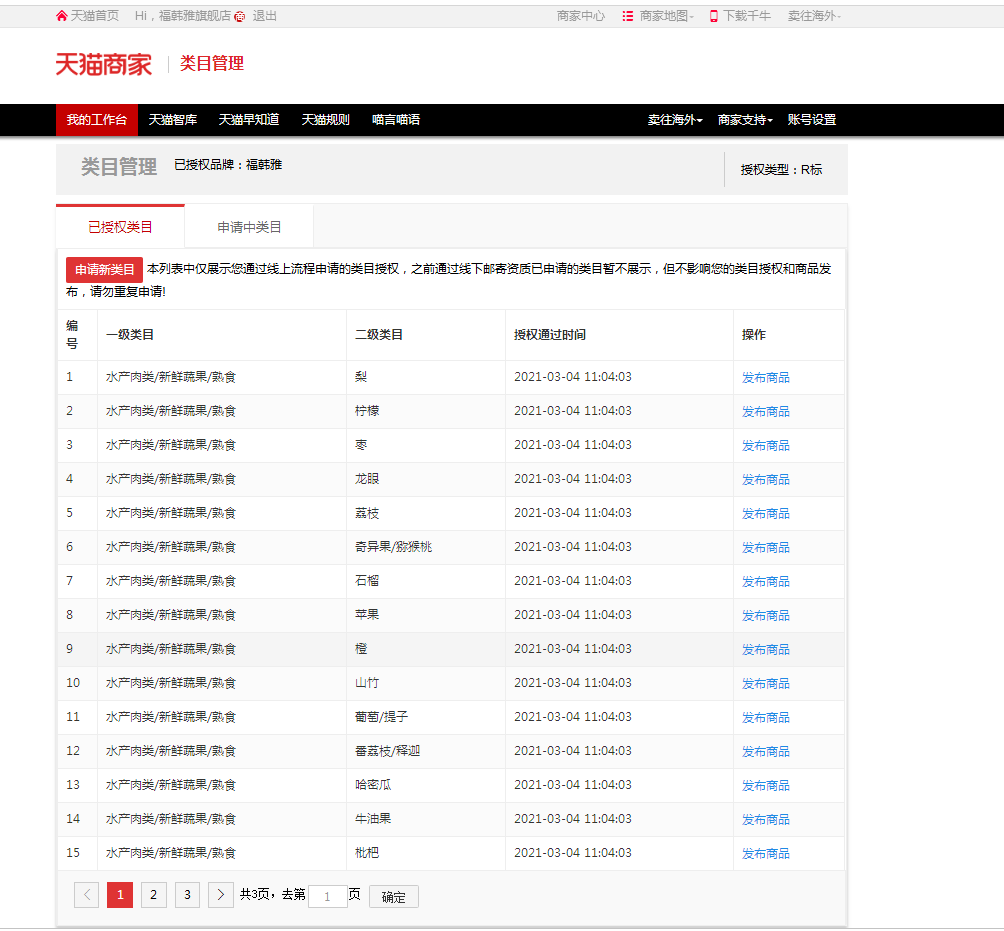Expand the 商家地图 dropdown in top bar
This screenshot has height=931, width=1004.
pyautogui.click(x=667, y=16)
